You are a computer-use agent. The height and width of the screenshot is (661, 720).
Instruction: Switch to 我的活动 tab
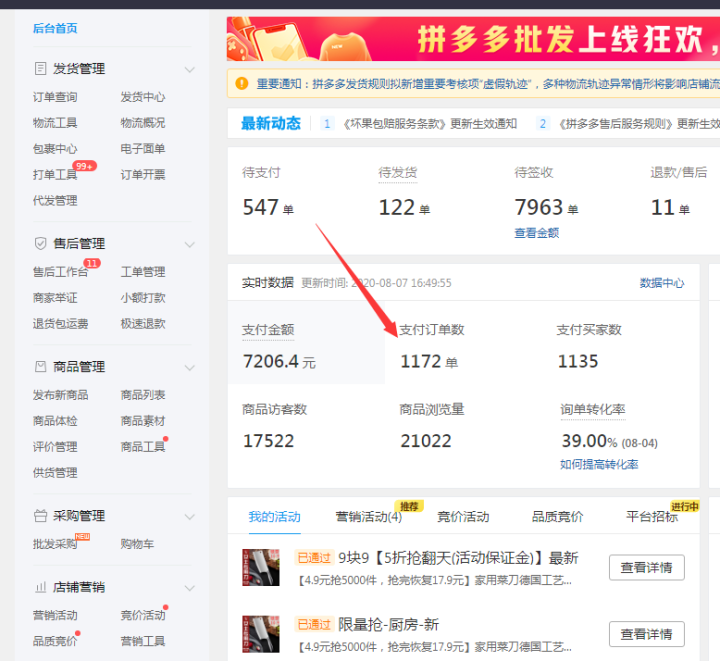click(275, 517)
